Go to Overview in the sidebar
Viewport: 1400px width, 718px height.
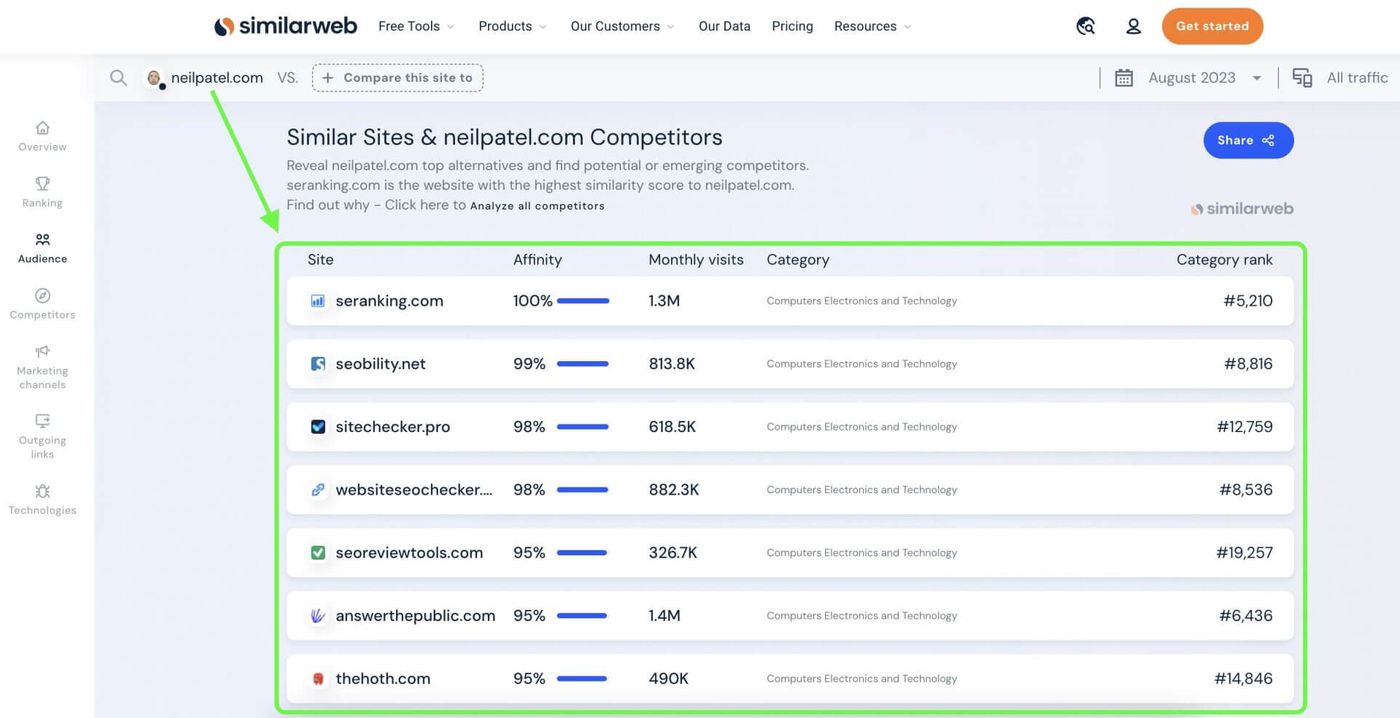[x=42, y=136]
